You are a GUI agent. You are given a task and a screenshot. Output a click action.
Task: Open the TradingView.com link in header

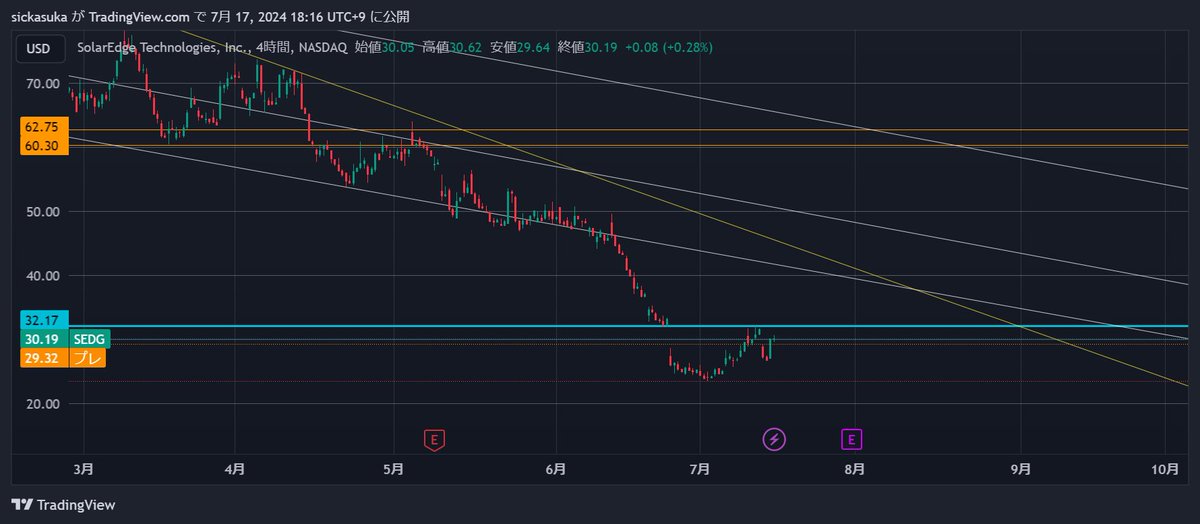[139, 17]
